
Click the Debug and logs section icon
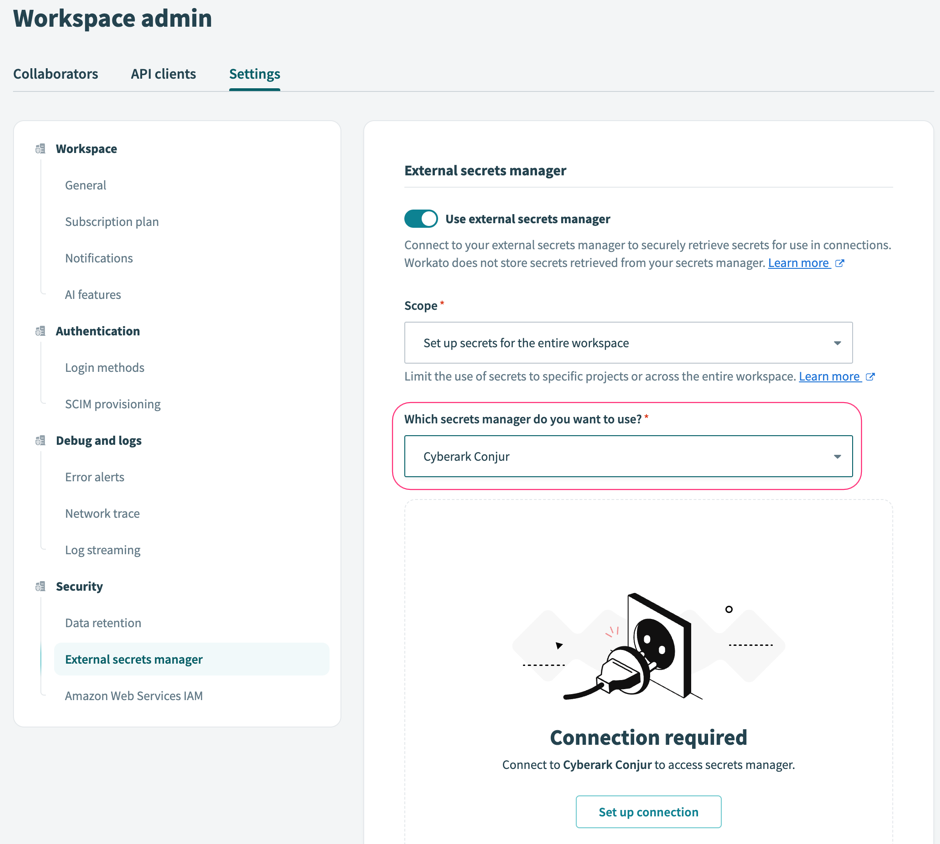click(x=40, y=440)
